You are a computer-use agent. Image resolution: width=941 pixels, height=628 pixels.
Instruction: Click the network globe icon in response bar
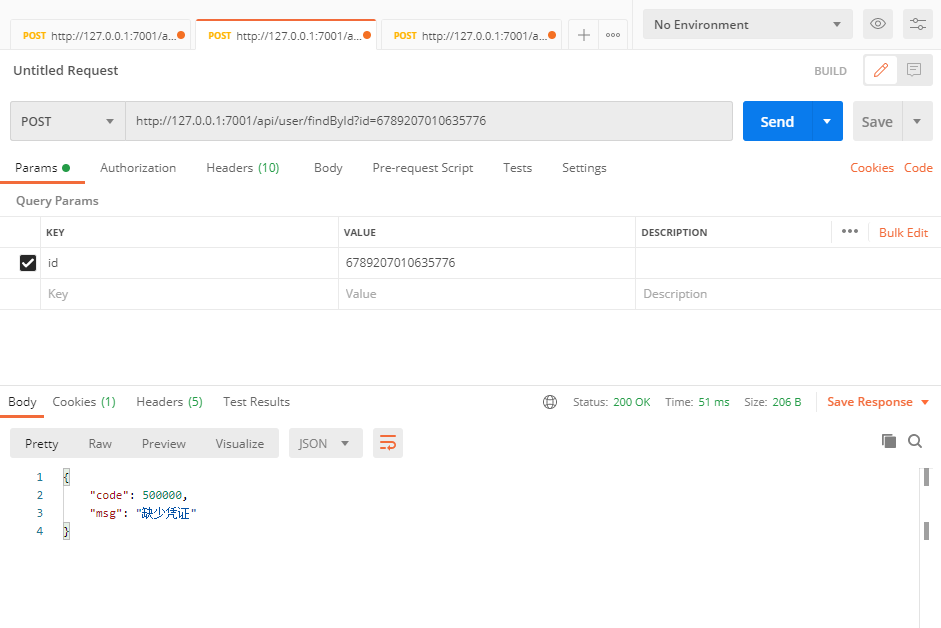(x=550, y=402)
